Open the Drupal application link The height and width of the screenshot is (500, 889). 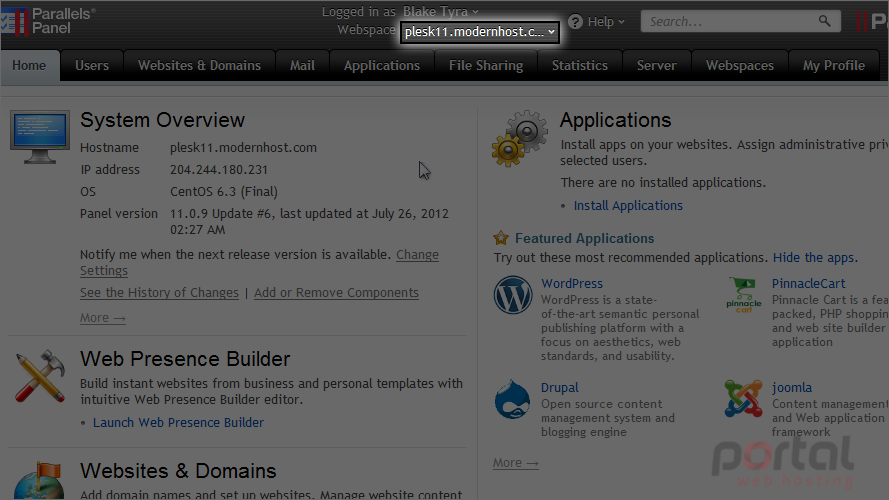560,388
